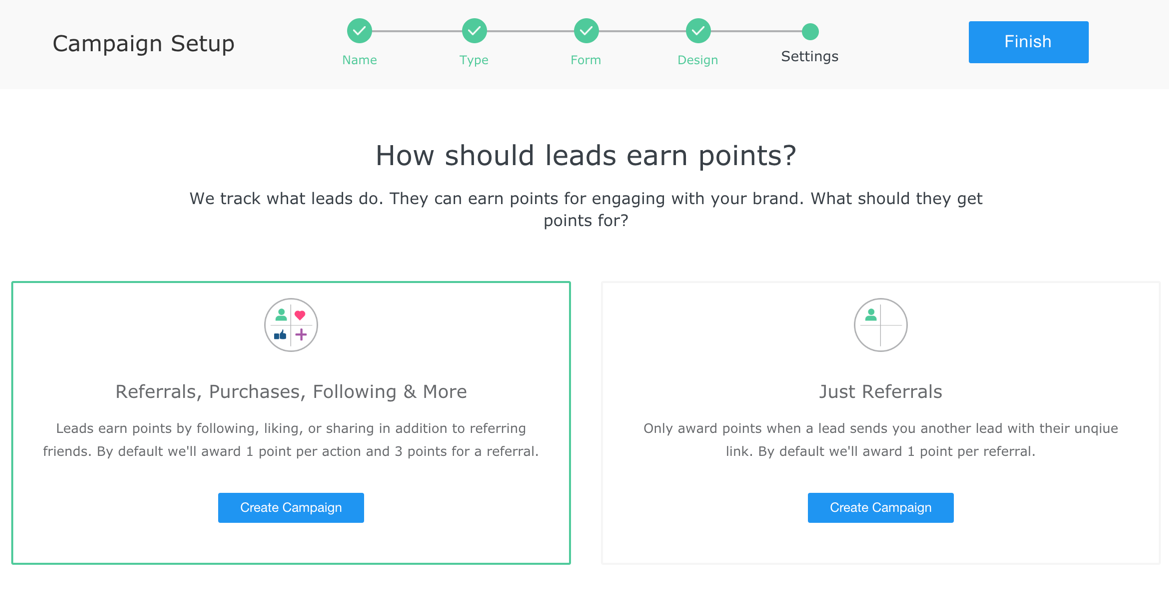The width and height of the screenshot is (1169, 613).
Task: Go to the Type step label
Action: [x=474, y=60]
